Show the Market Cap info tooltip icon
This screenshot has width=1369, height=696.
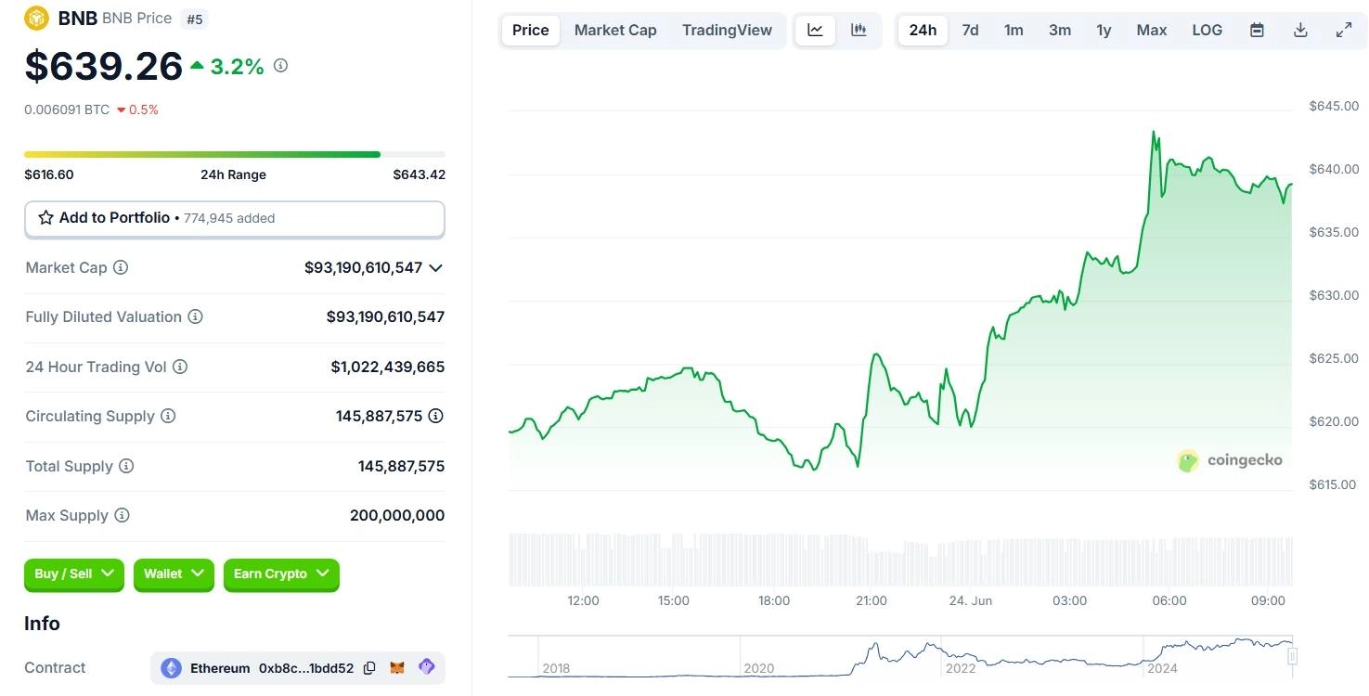click(121, 268)
